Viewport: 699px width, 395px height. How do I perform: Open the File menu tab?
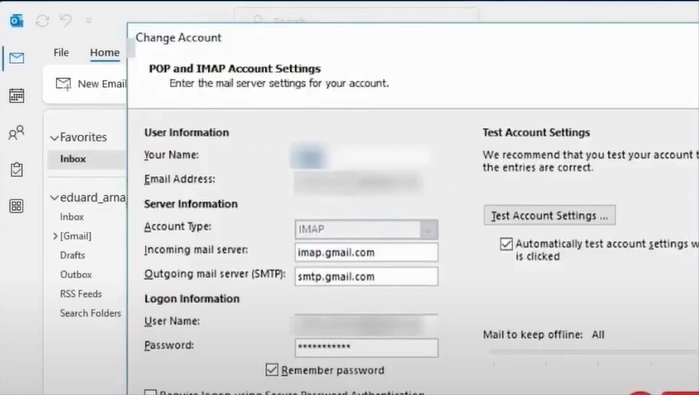click(61, 53)
